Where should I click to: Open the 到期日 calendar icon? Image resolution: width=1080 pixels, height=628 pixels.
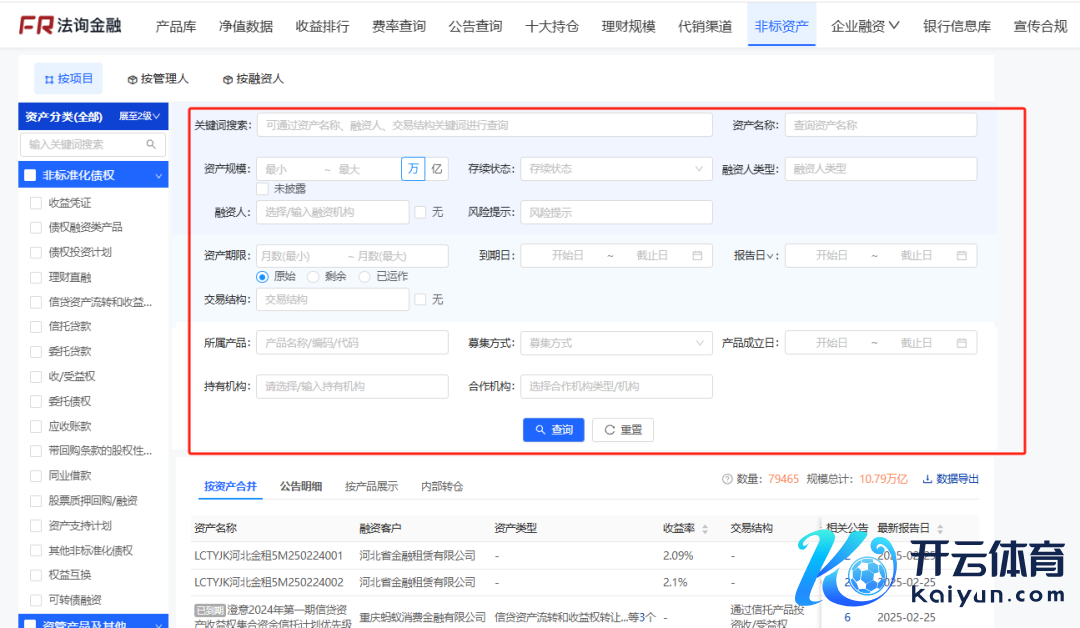[698, 256]
